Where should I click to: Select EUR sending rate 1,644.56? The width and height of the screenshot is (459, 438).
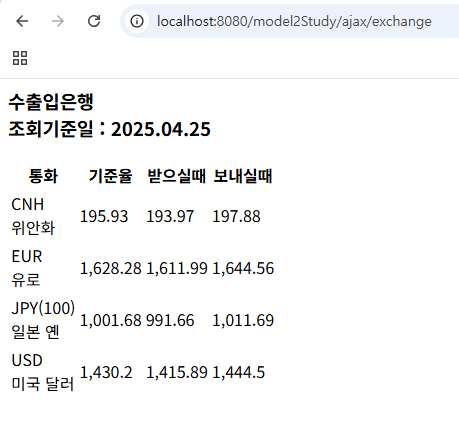[x=243, y=269]
